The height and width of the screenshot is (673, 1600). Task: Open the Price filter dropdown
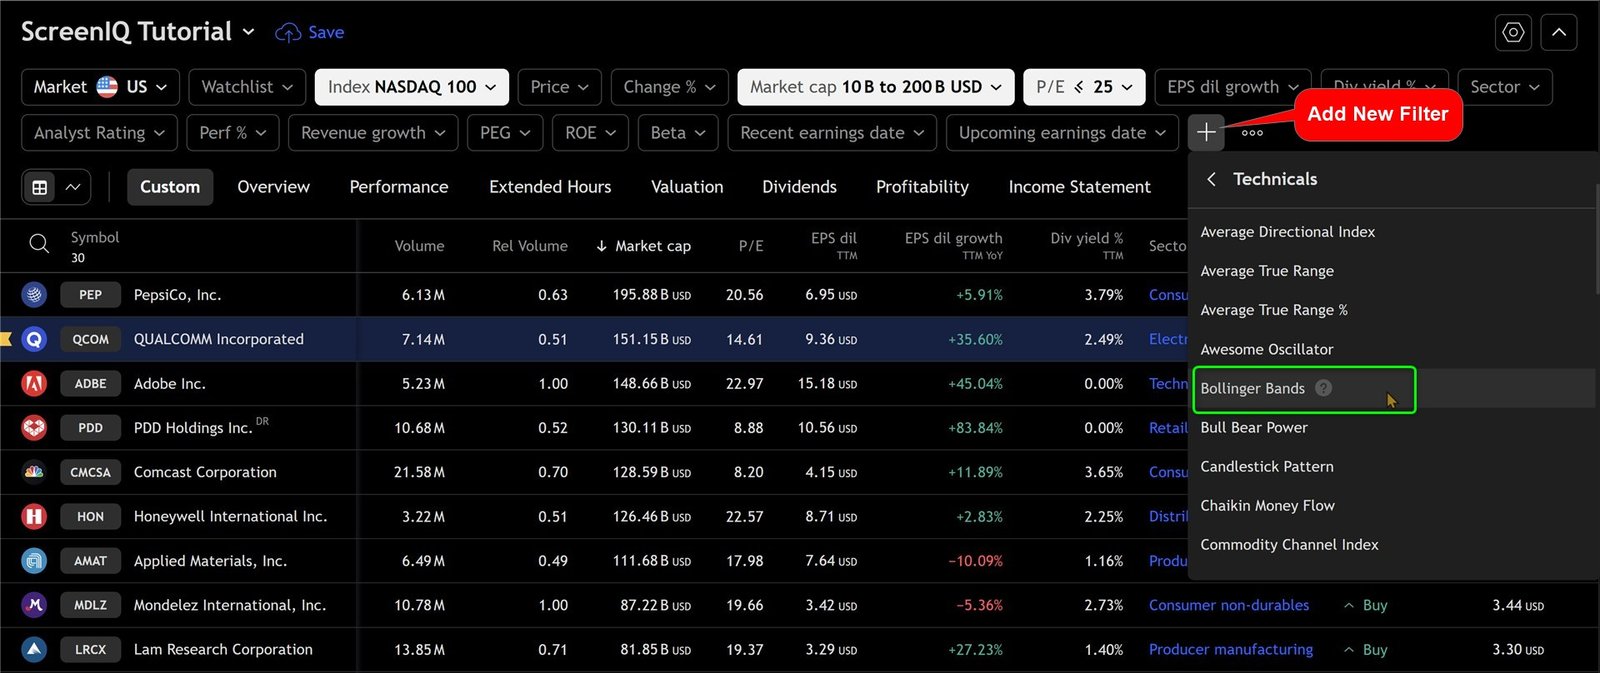coord(560,87)
